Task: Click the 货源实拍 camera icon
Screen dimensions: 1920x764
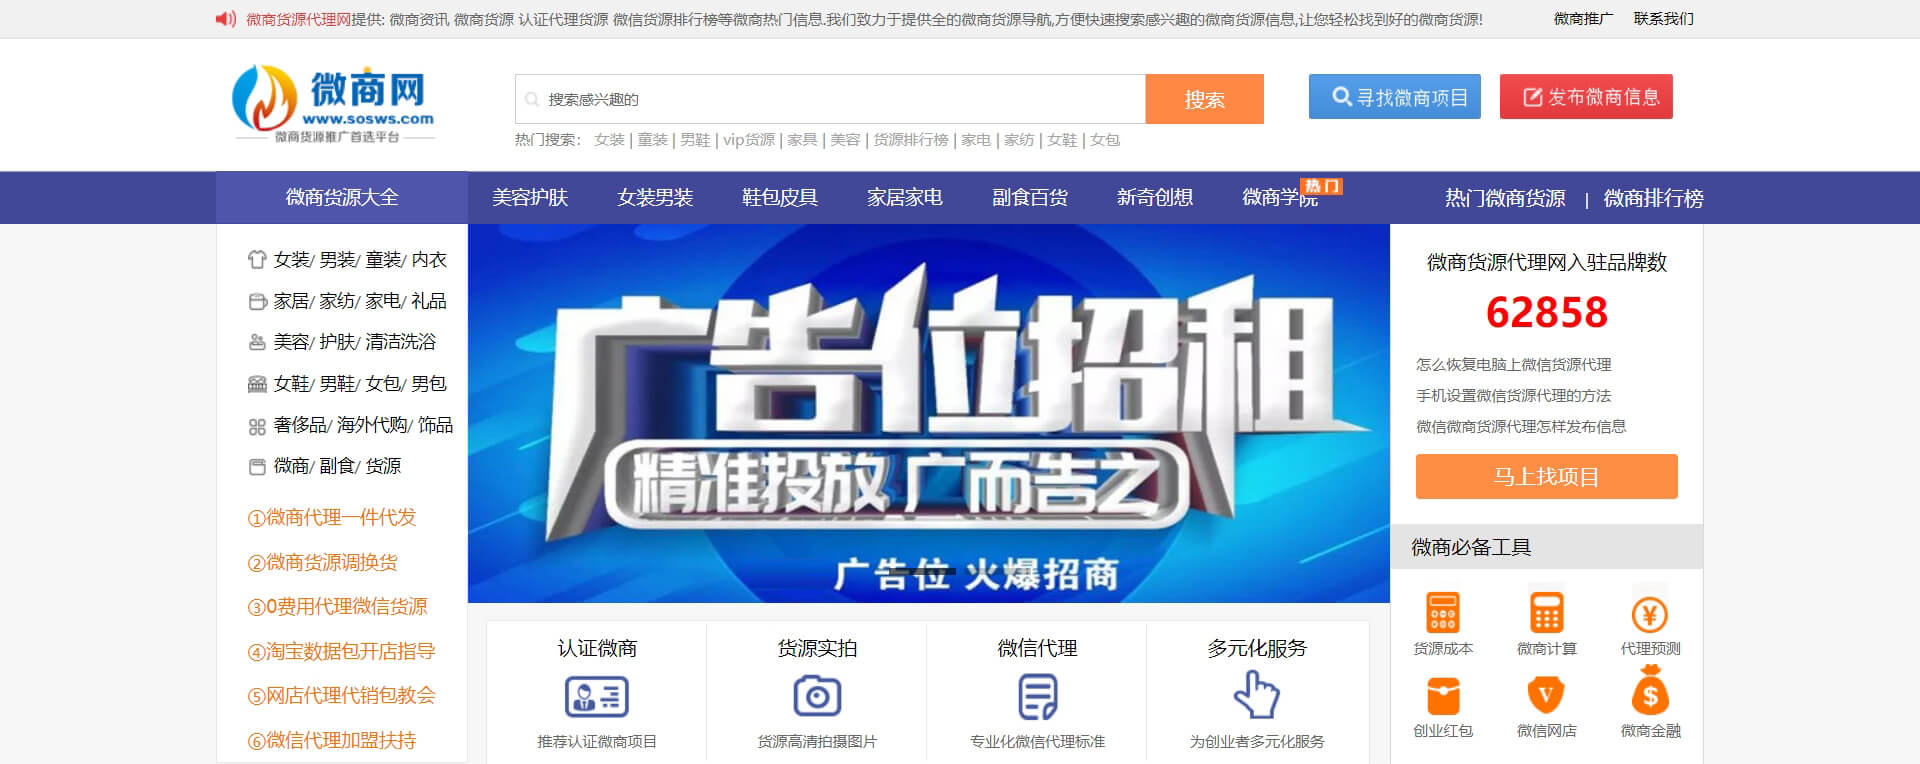Action: tap(817, 696)
